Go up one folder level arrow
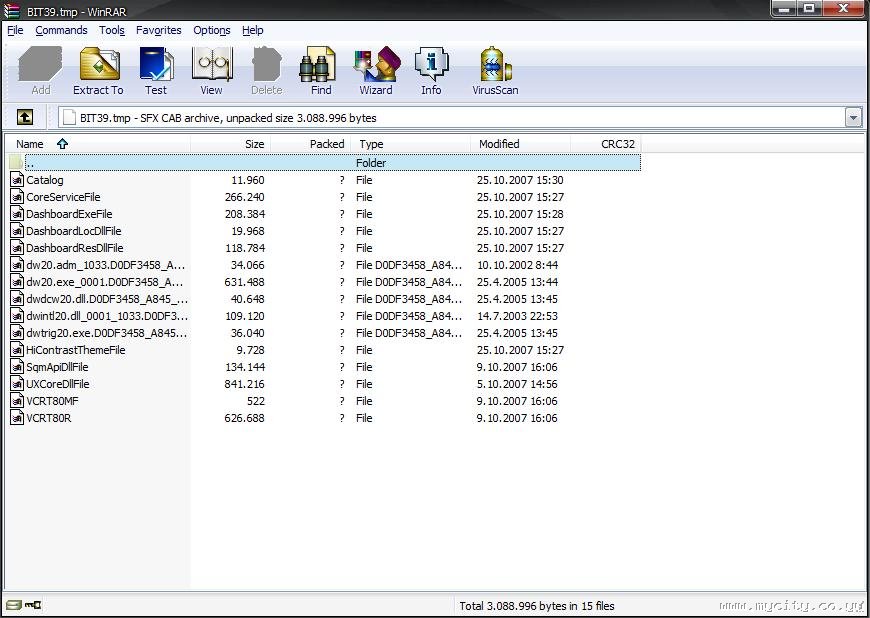The width and height of the screenshot is (870, 618). coord(25,117)
